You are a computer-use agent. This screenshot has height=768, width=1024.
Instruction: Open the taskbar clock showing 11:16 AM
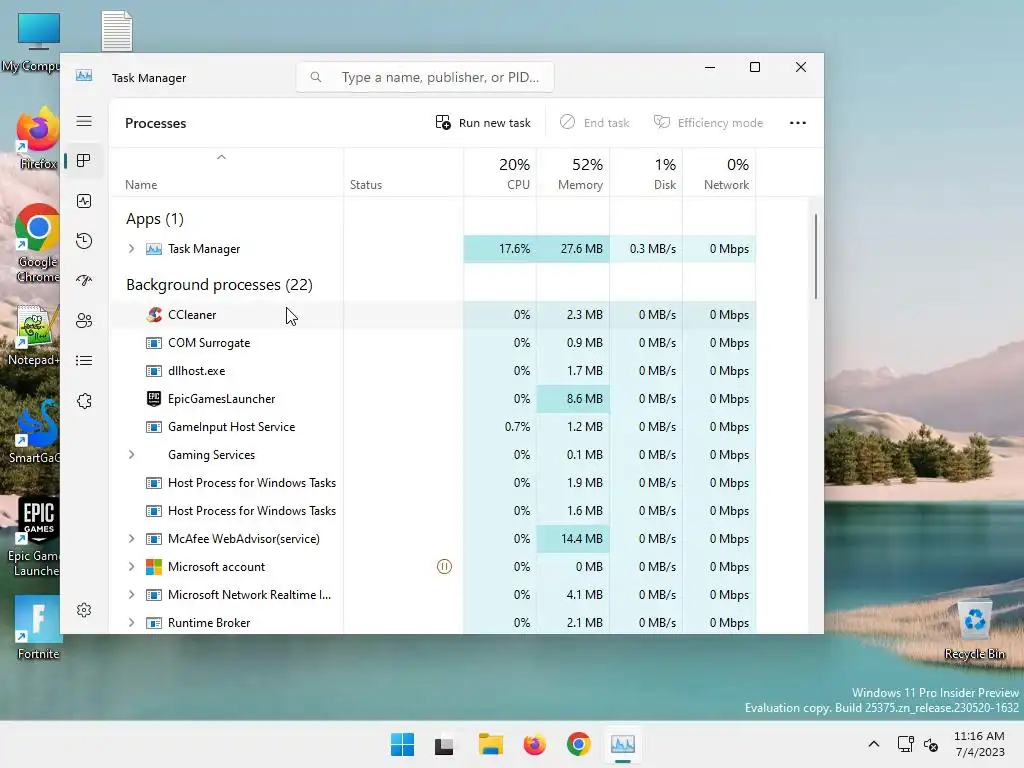pyautogui.click(x=979, y=744)
